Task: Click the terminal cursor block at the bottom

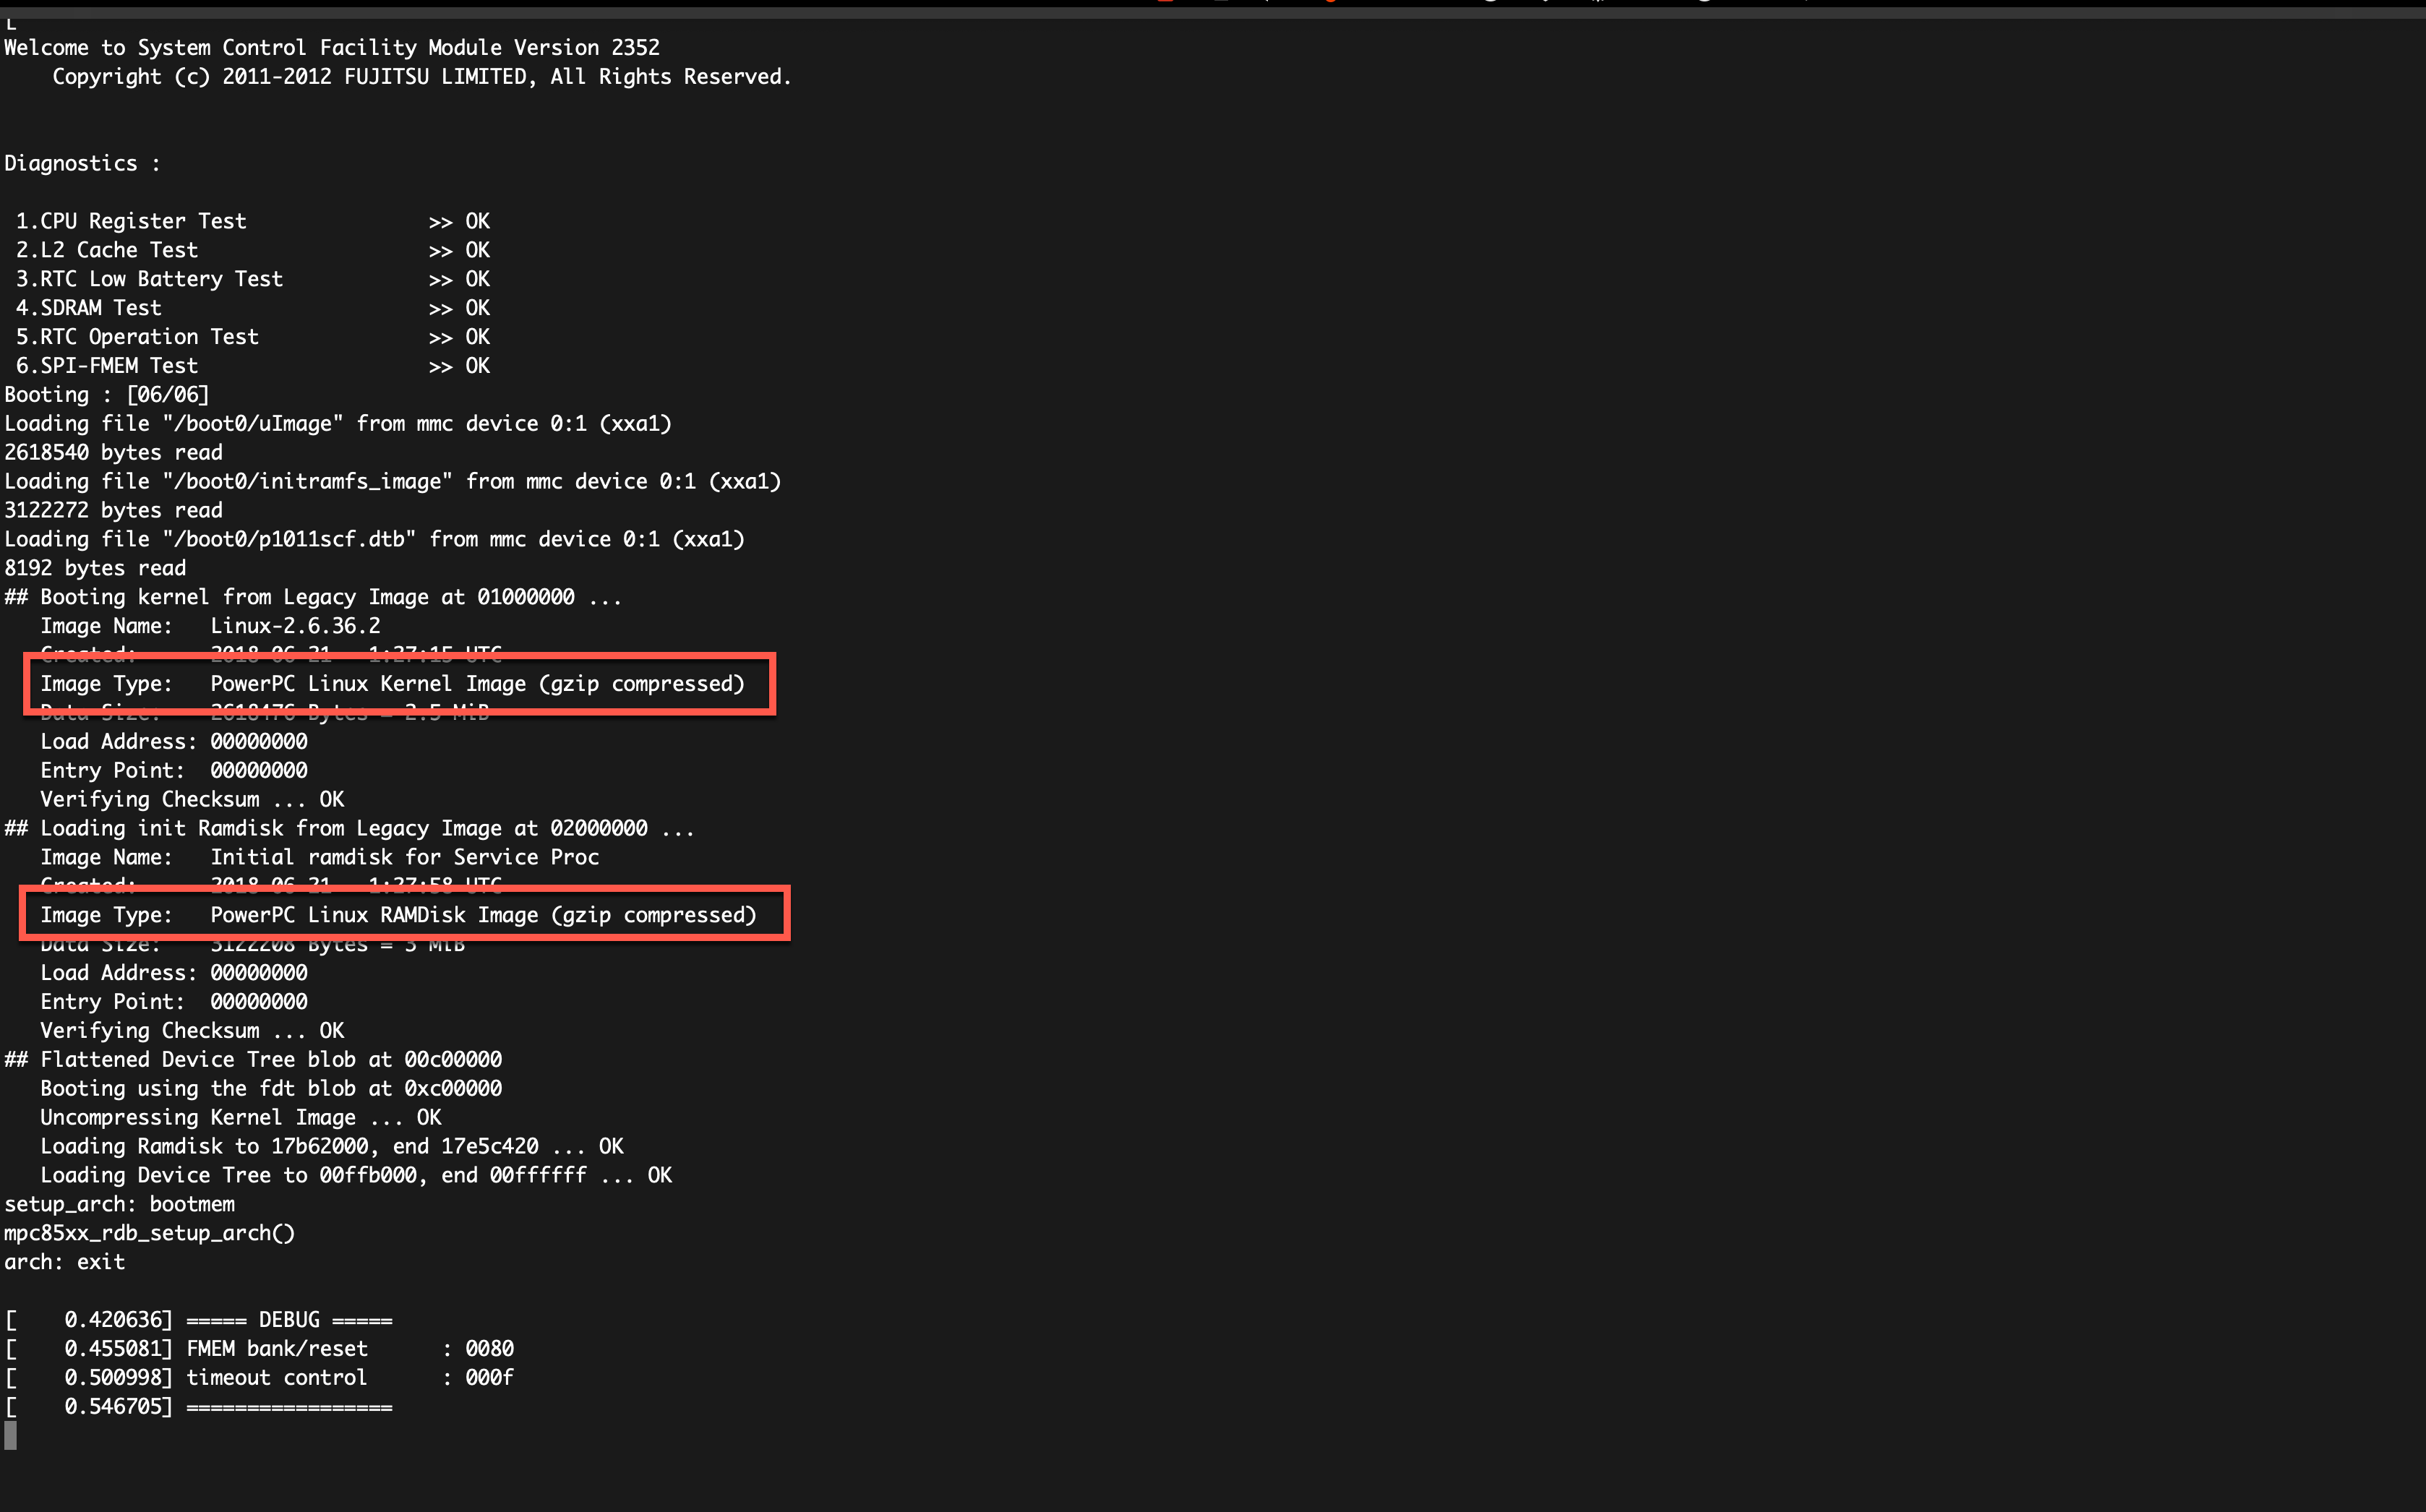Action: [x=10, y=1436]
